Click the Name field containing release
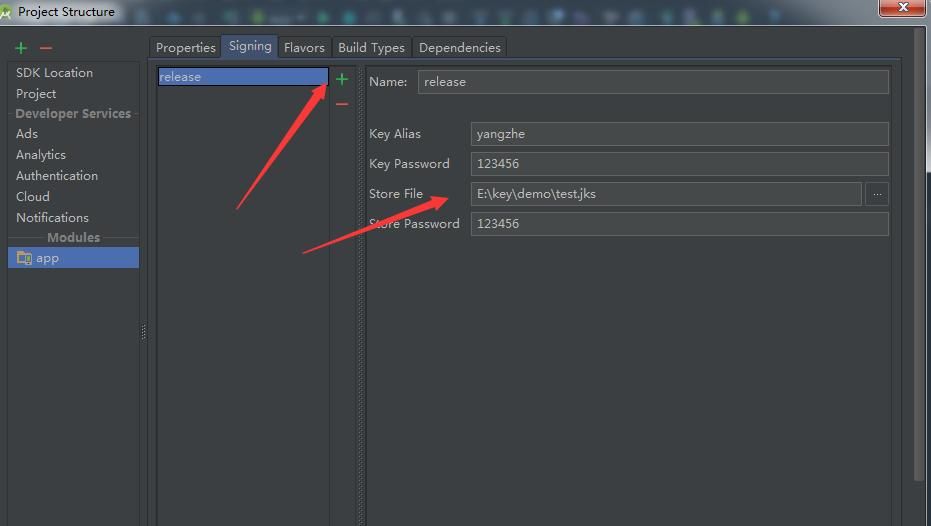Viewport: 931px width, 526px height. tap(653, 82)
